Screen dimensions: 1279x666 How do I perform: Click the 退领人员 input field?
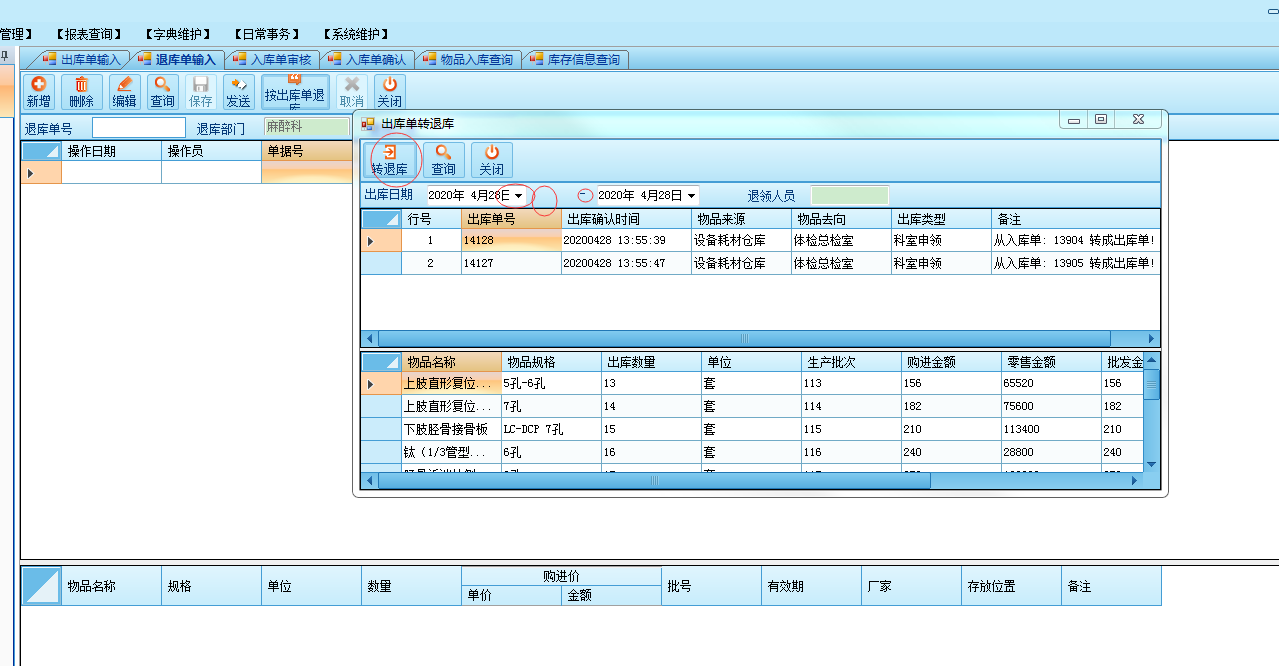coord(848,196)
